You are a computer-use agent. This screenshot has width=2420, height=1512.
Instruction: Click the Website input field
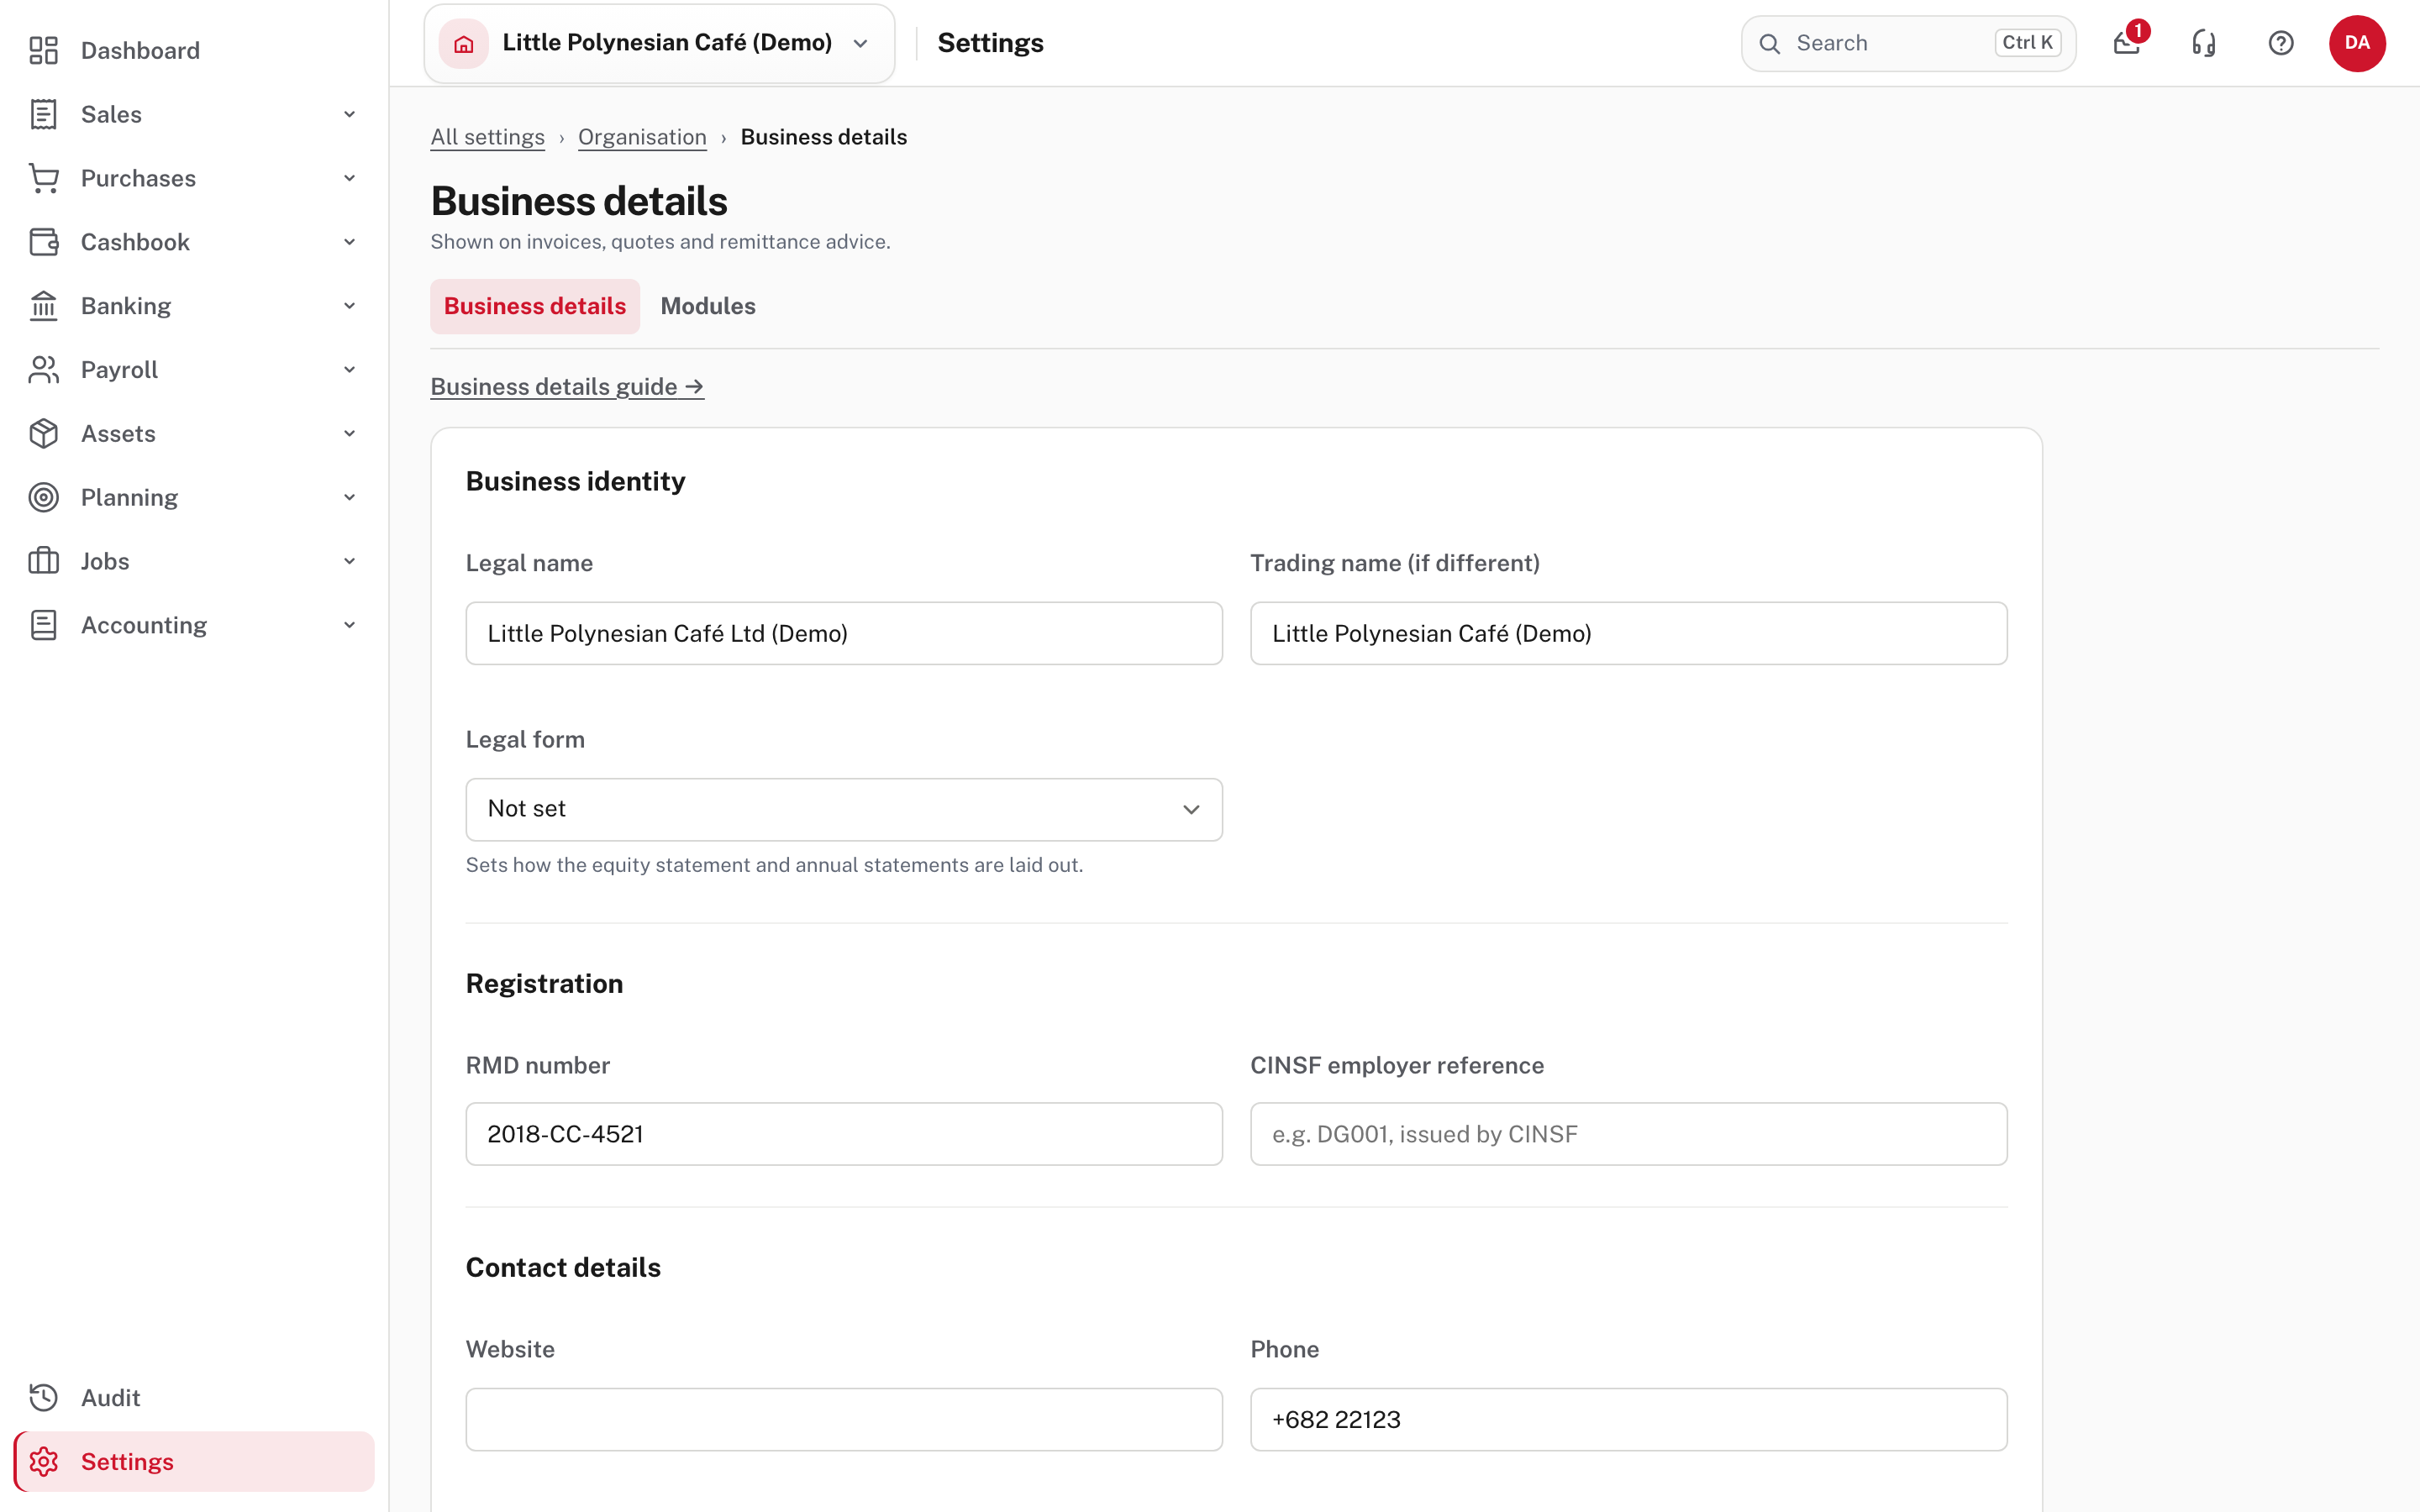[x=844, y=1419]
